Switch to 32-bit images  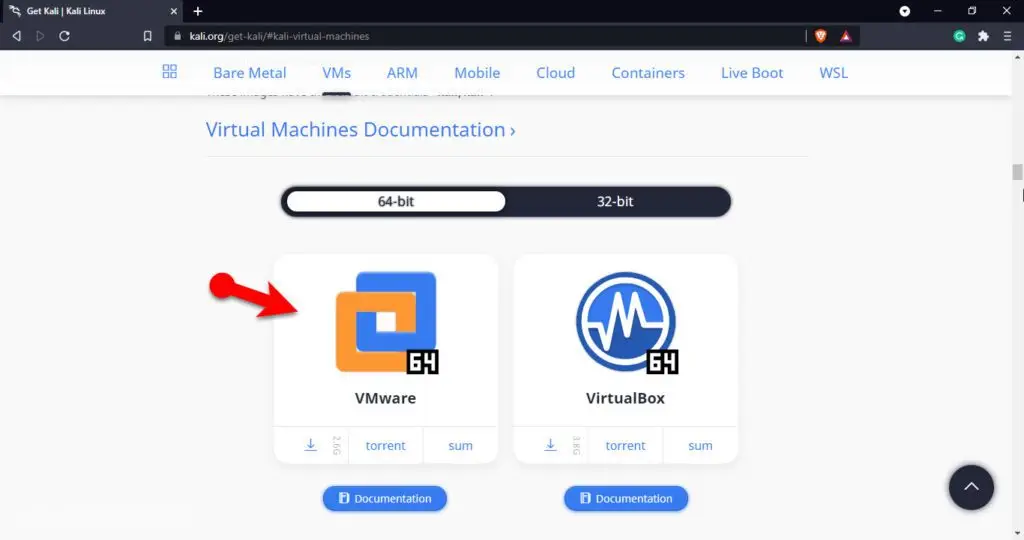pos(615,201)
